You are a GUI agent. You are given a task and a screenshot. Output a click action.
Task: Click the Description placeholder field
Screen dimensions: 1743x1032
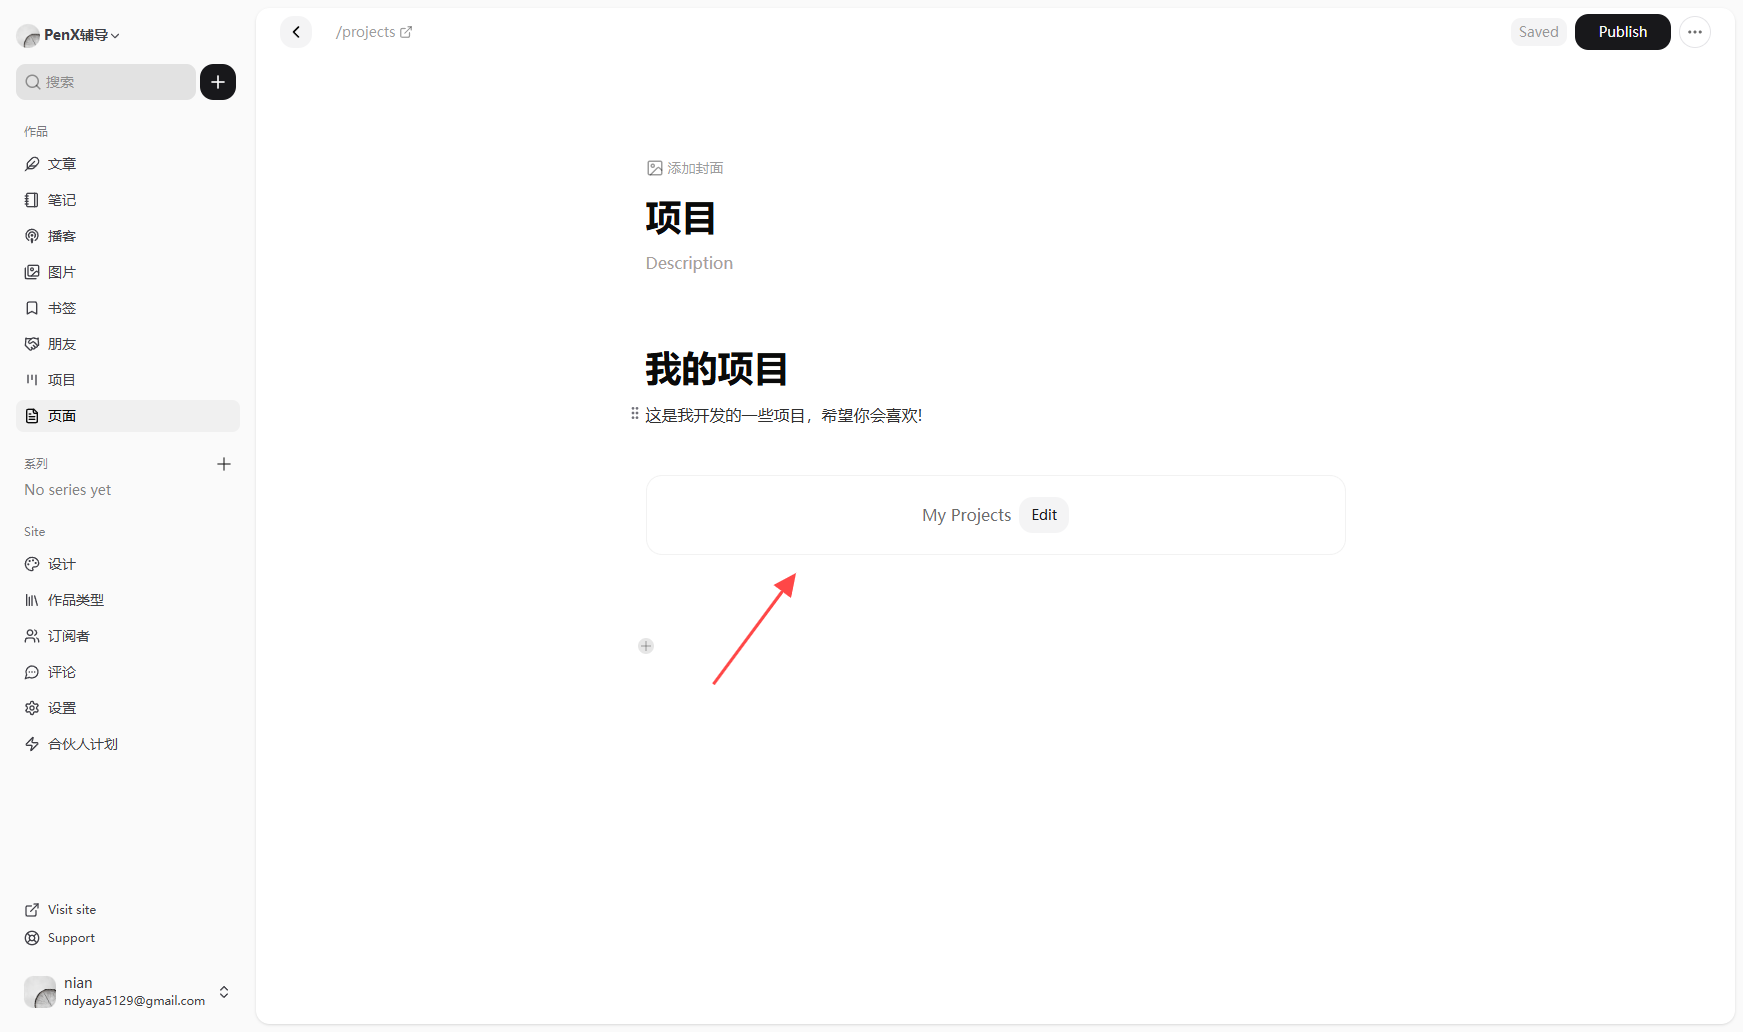[x=689, y=263]
